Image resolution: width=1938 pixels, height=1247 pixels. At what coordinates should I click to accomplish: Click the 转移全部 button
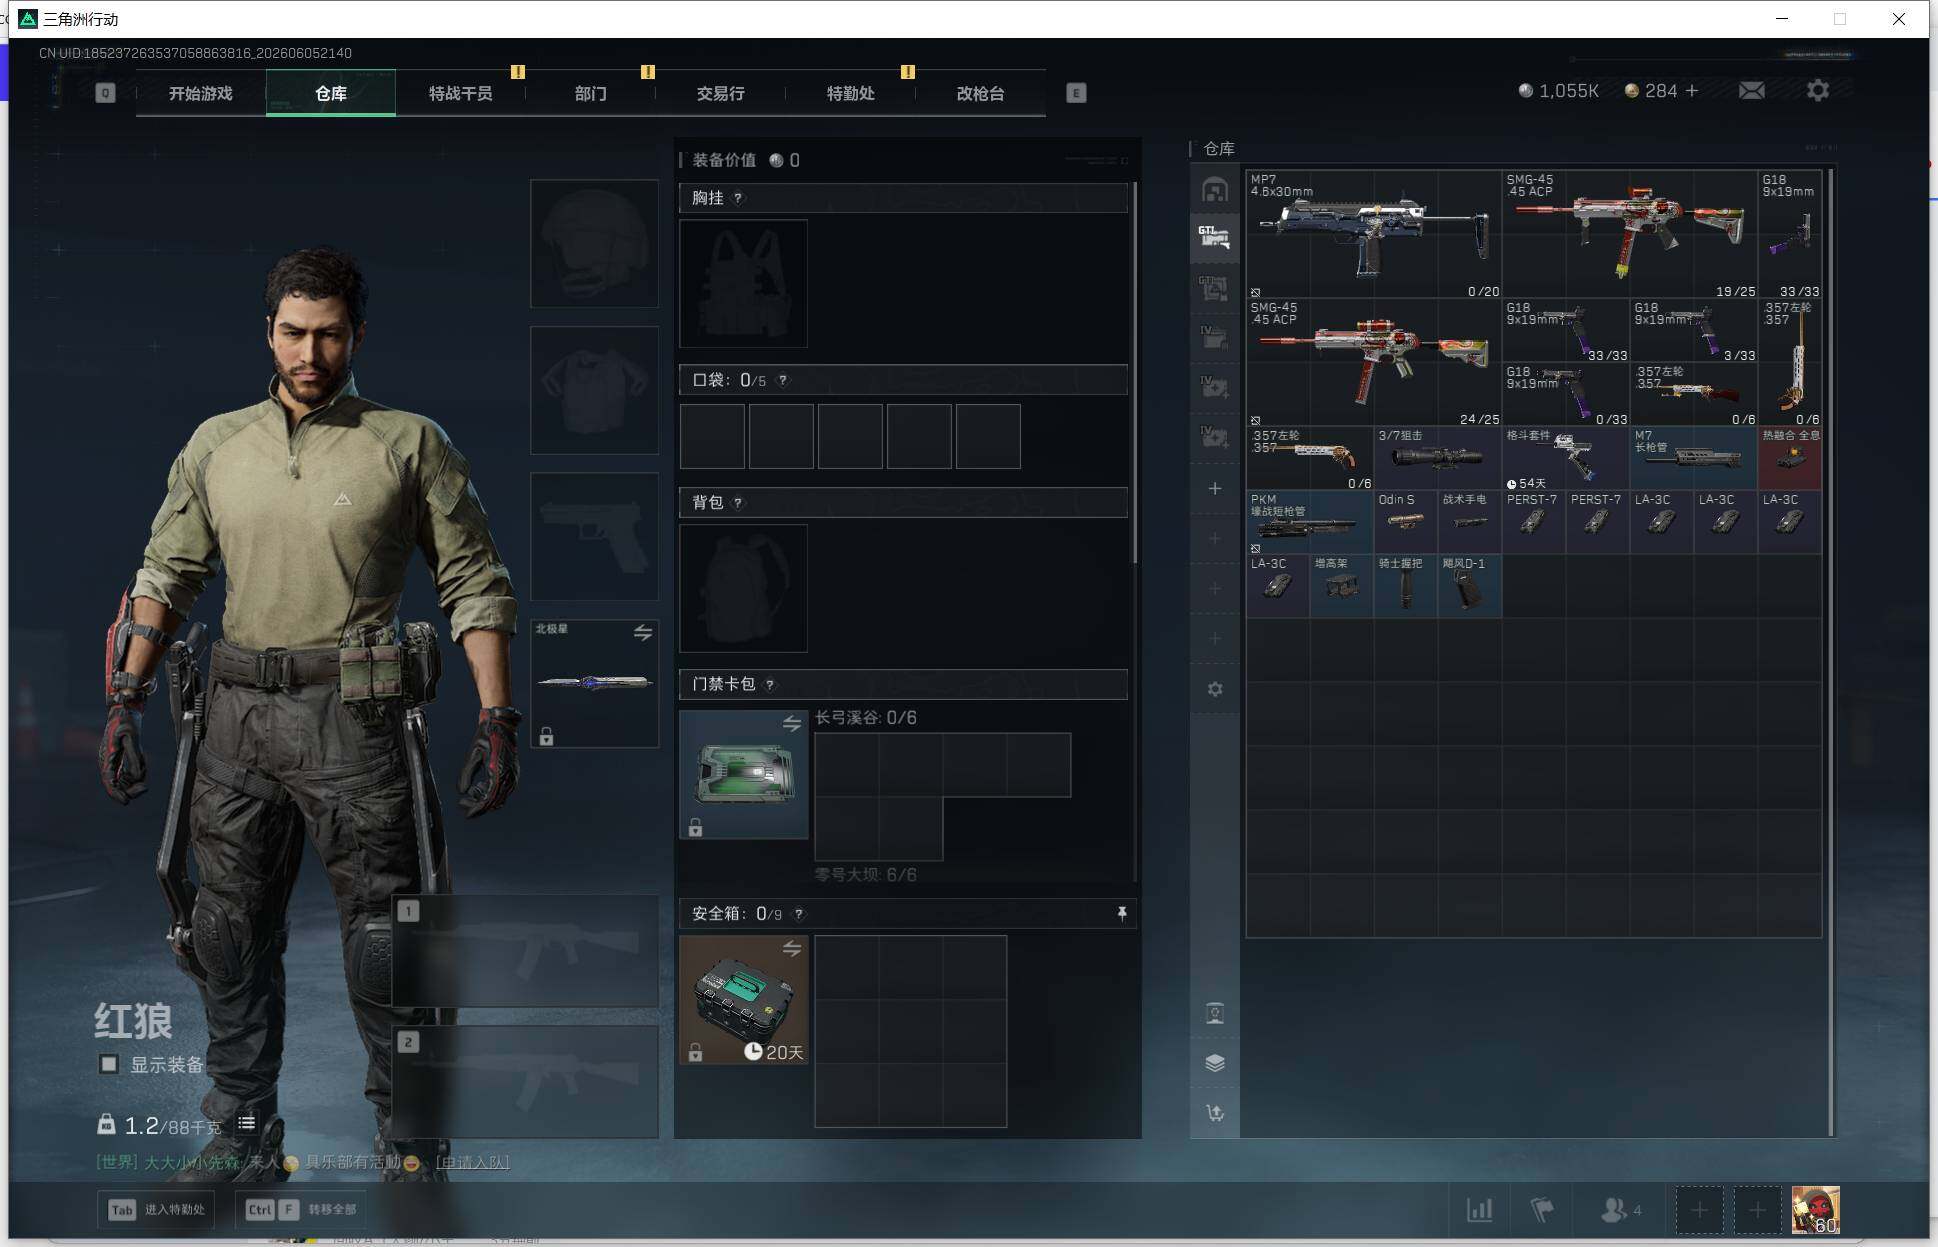[302, 1209]
